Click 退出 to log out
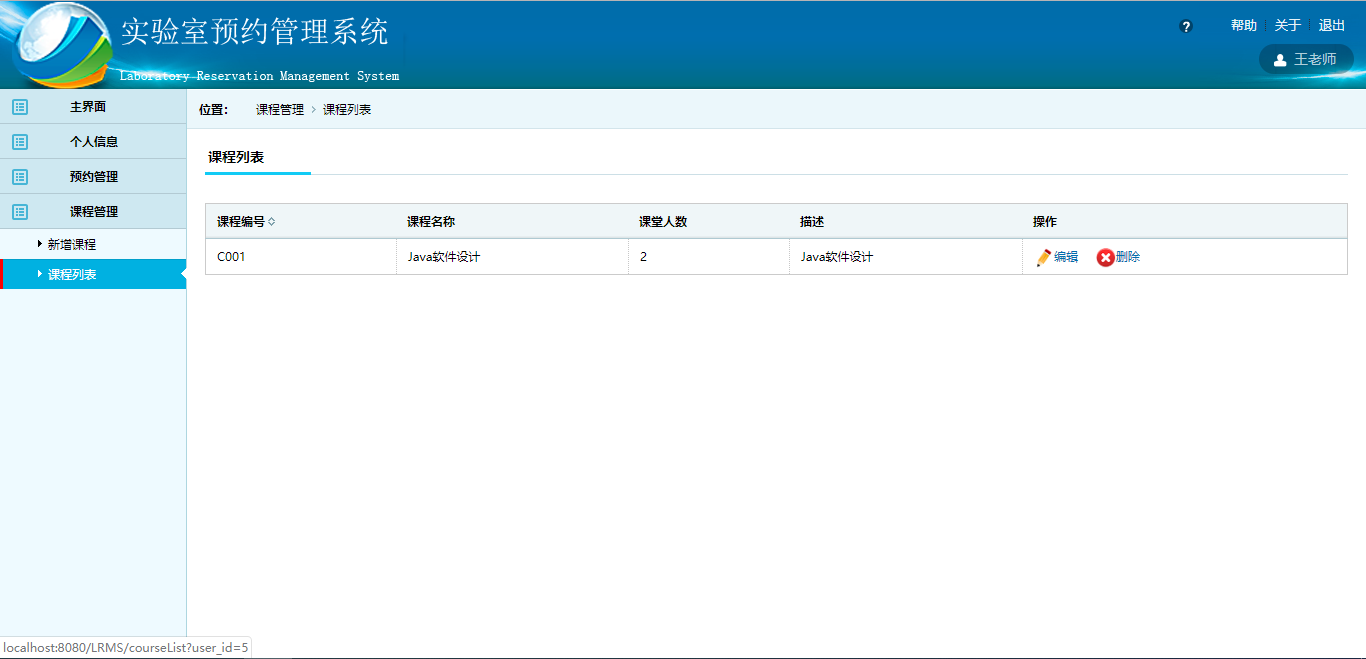 1332,26
